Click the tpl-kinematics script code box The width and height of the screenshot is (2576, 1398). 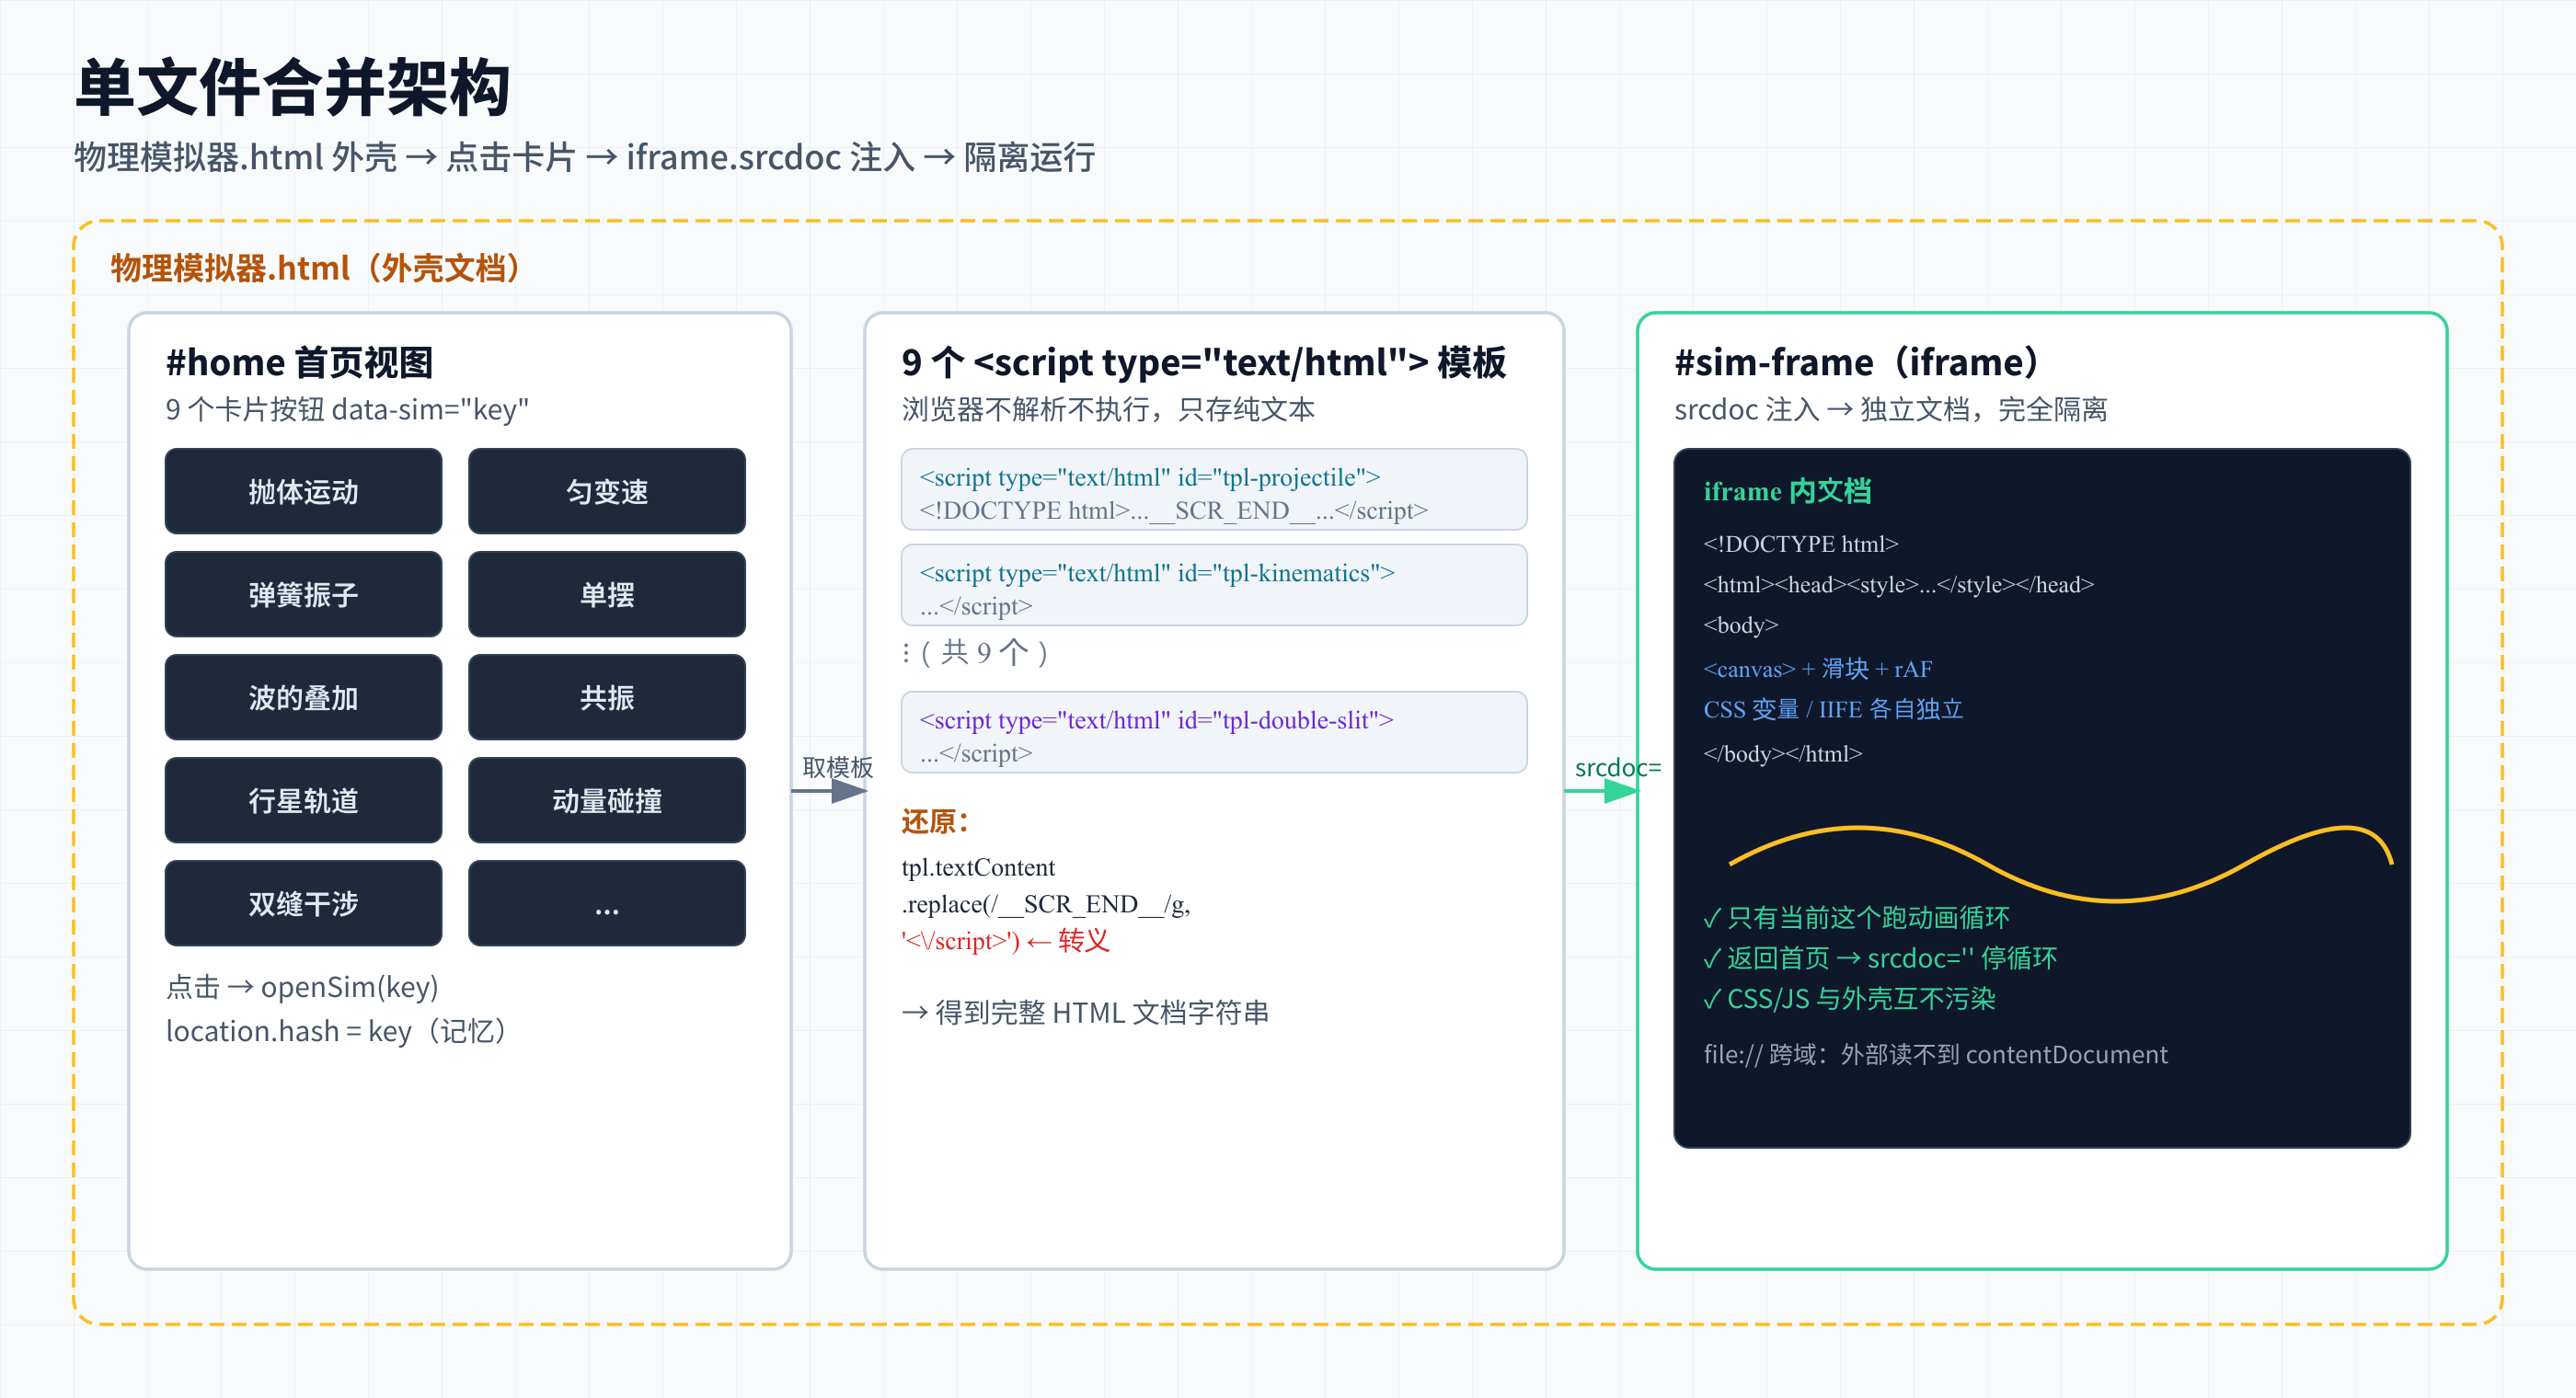pyautogui.click(x=1214, y=585)
